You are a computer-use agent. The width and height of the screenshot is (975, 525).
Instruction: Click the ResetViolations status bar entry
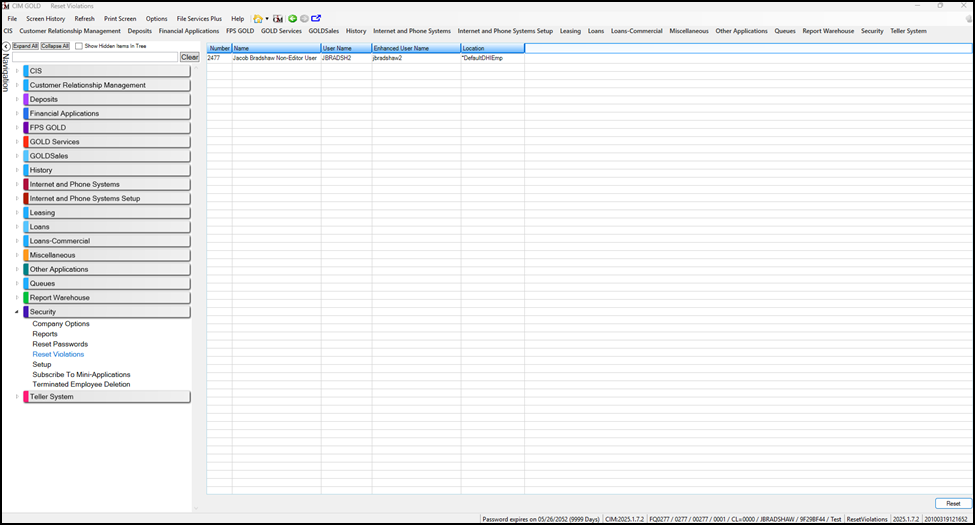click(x=867, y=519)
